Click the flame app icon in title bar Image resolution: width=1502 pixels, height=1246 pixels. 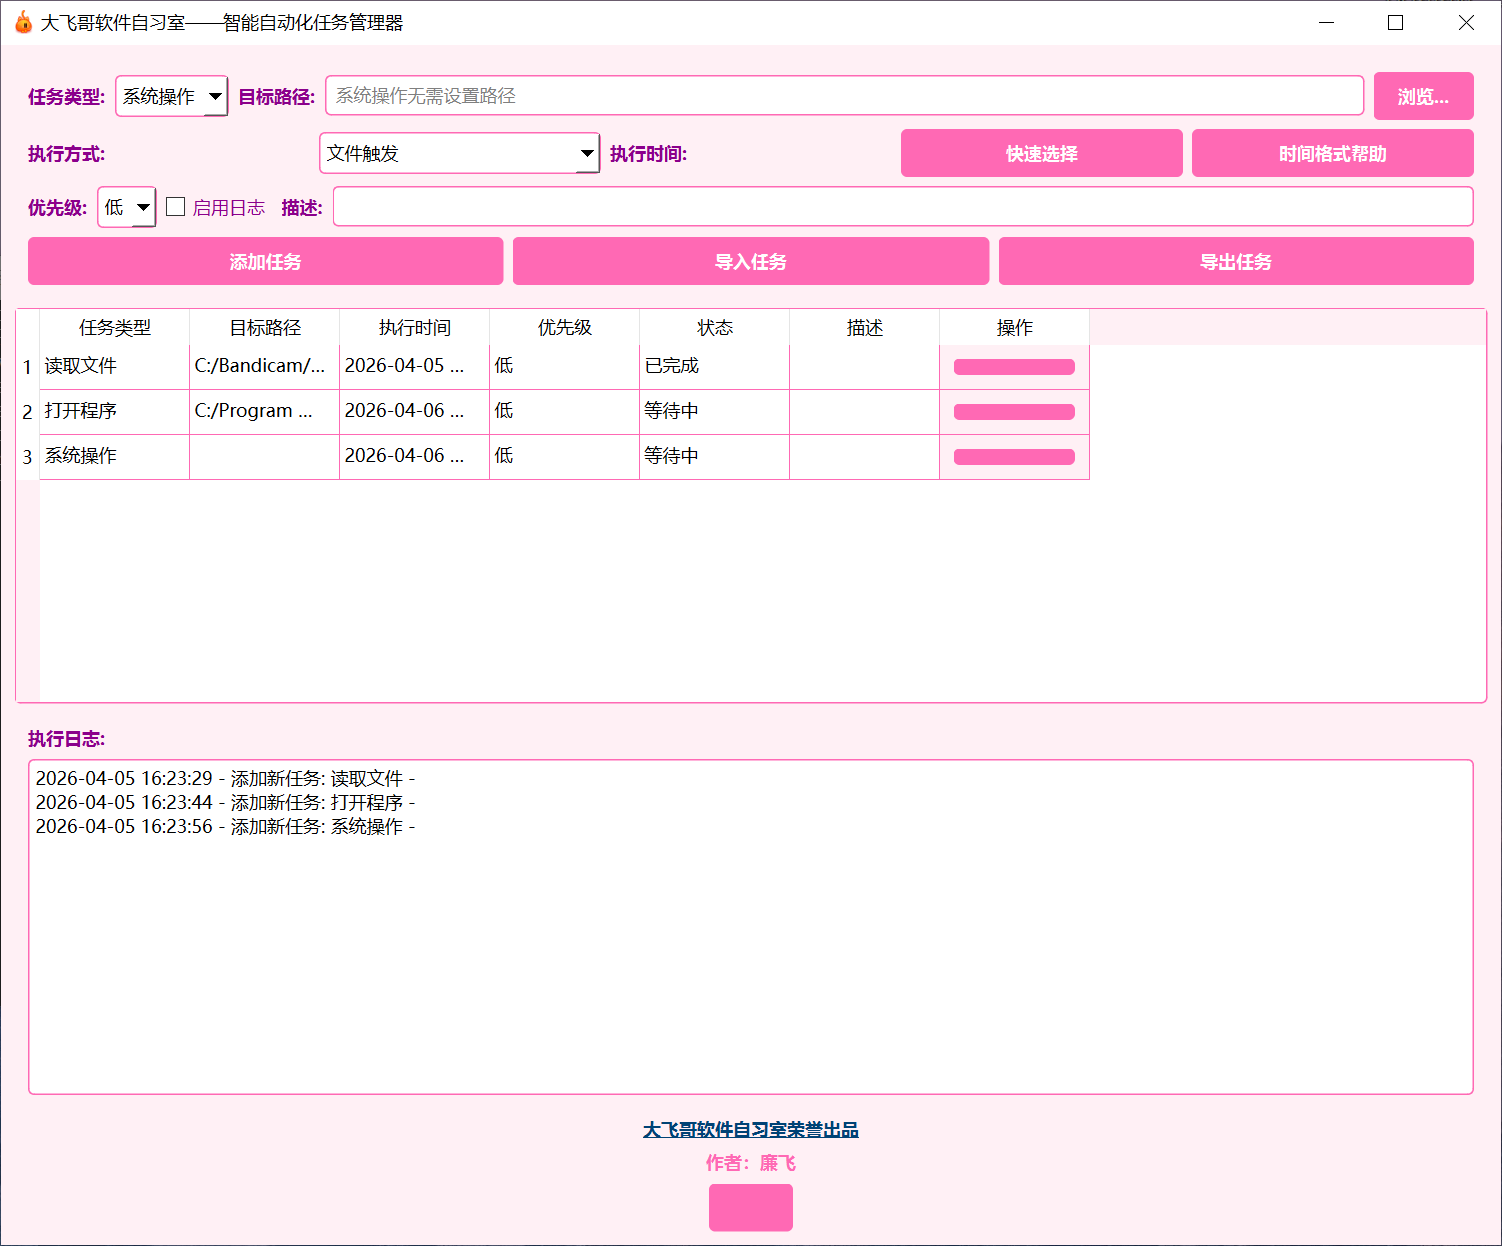click(22, 22)
